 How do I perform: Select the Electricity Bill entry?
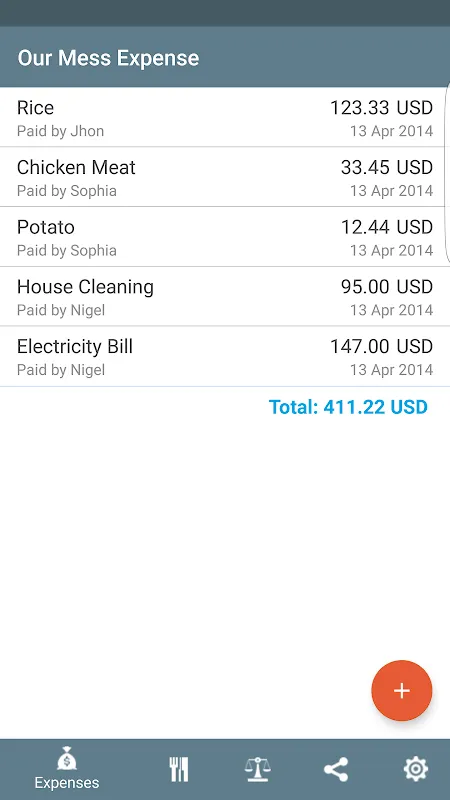click(x=224, y=356)
